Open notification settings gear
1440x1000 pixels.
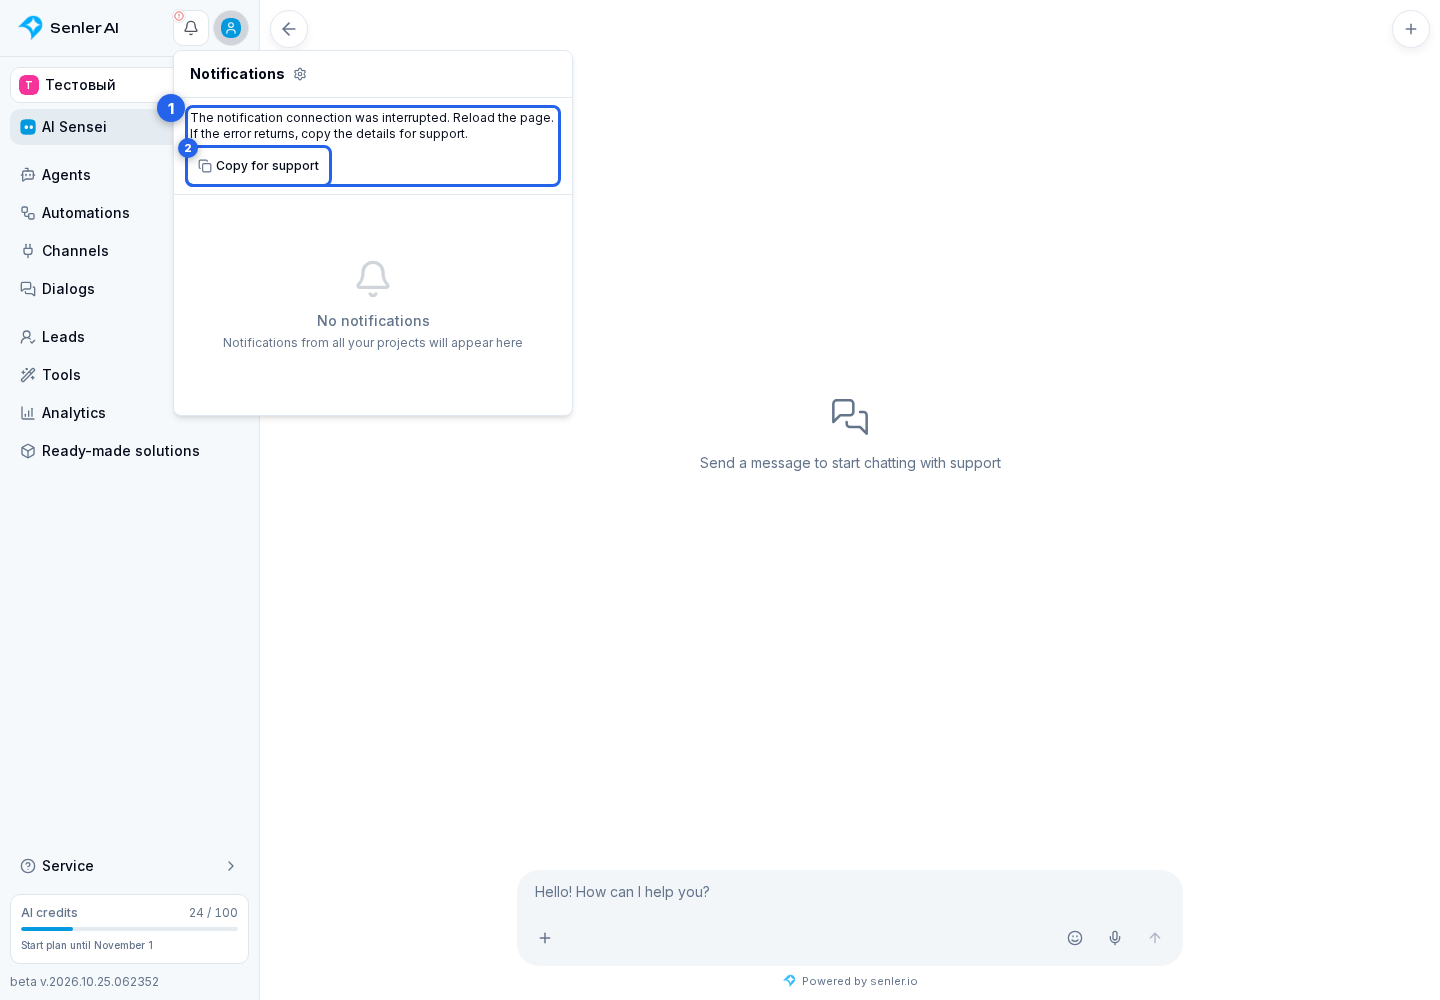coord(300,74)
